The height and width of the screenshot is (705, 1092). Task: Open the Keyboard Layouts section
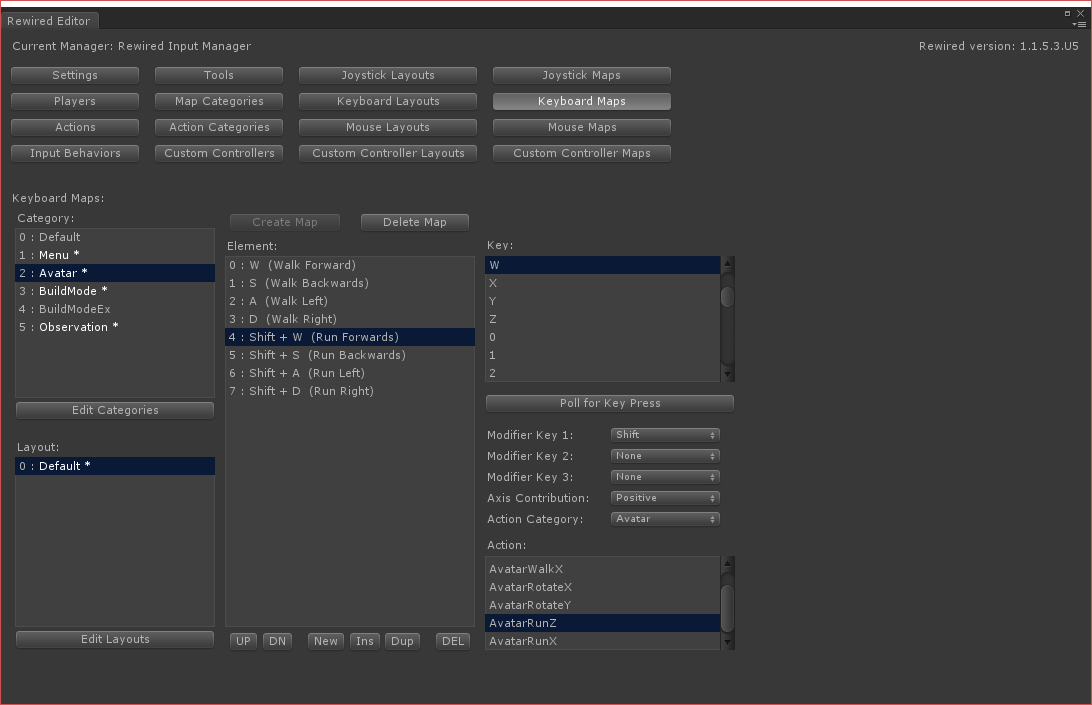[387, 101]
